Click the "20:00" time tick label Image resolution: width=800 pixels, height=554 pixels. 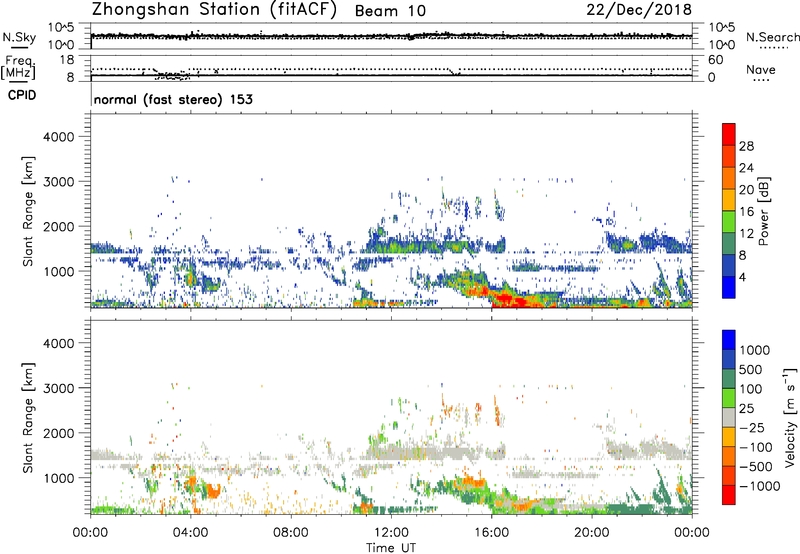coord(592,533)
